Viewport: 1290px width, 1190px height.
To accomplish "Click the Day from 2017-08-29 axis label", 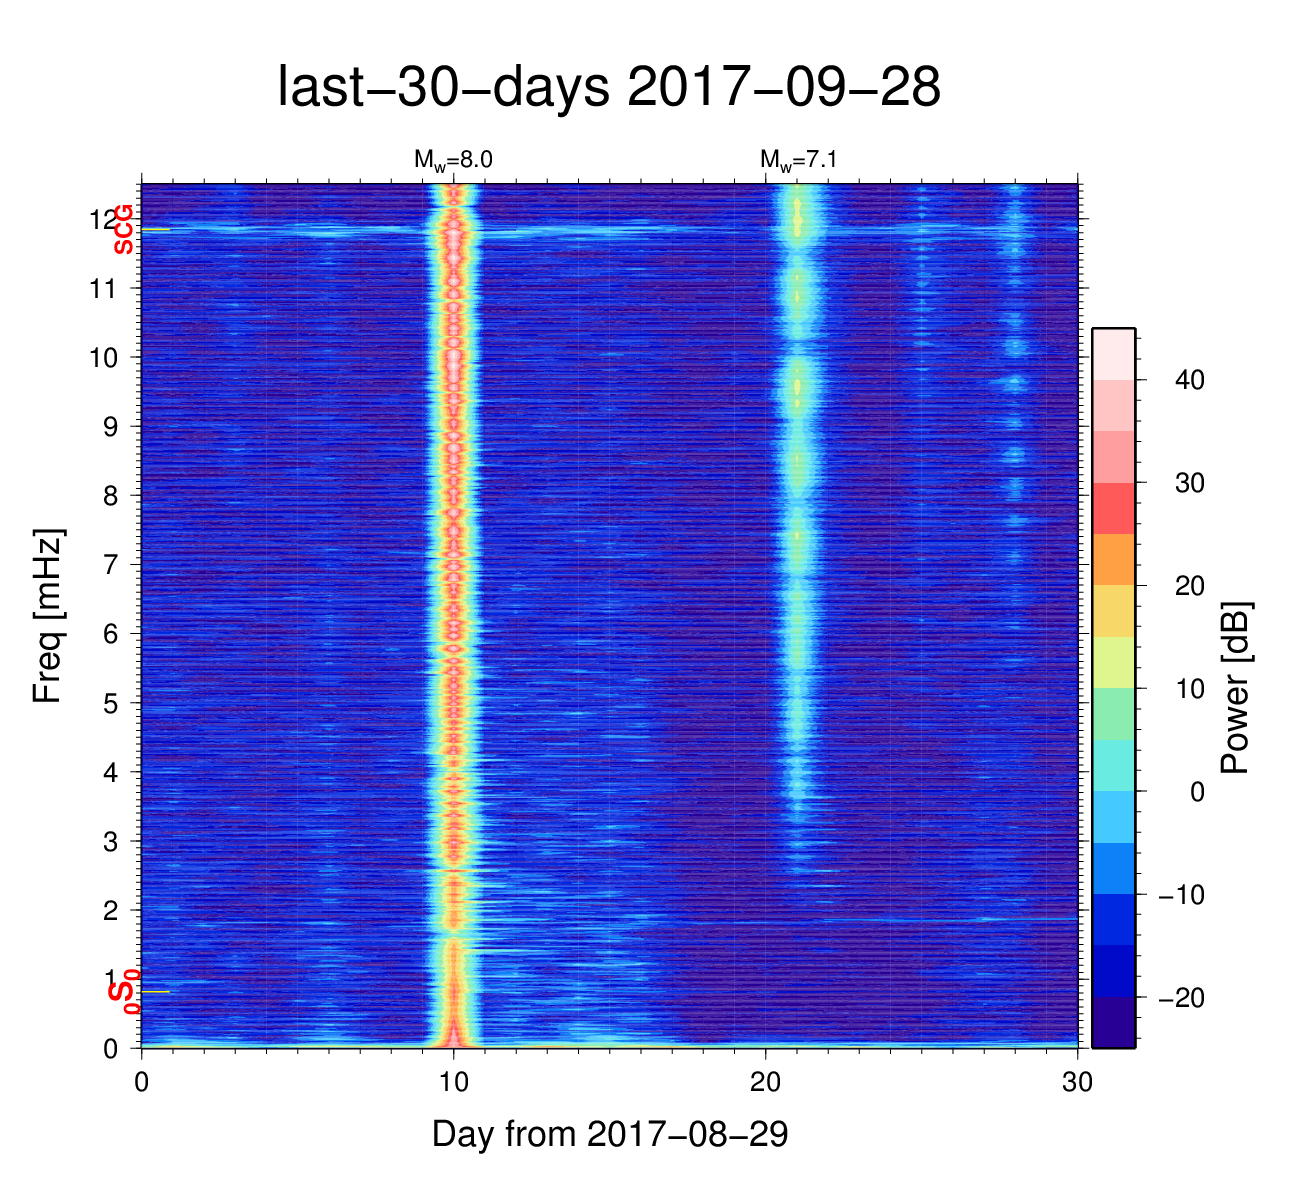I will click(609, 1134).
